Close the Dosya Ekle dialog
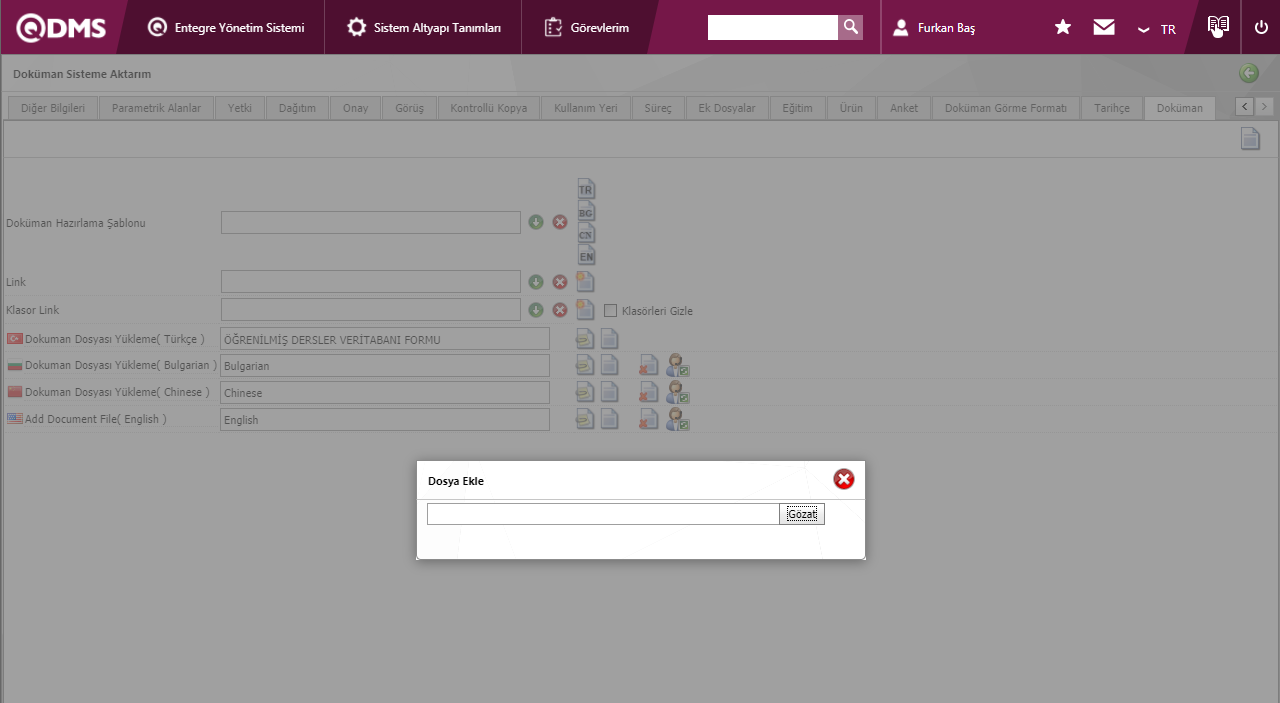This screenshot has height=703, width=1280. 844,480
